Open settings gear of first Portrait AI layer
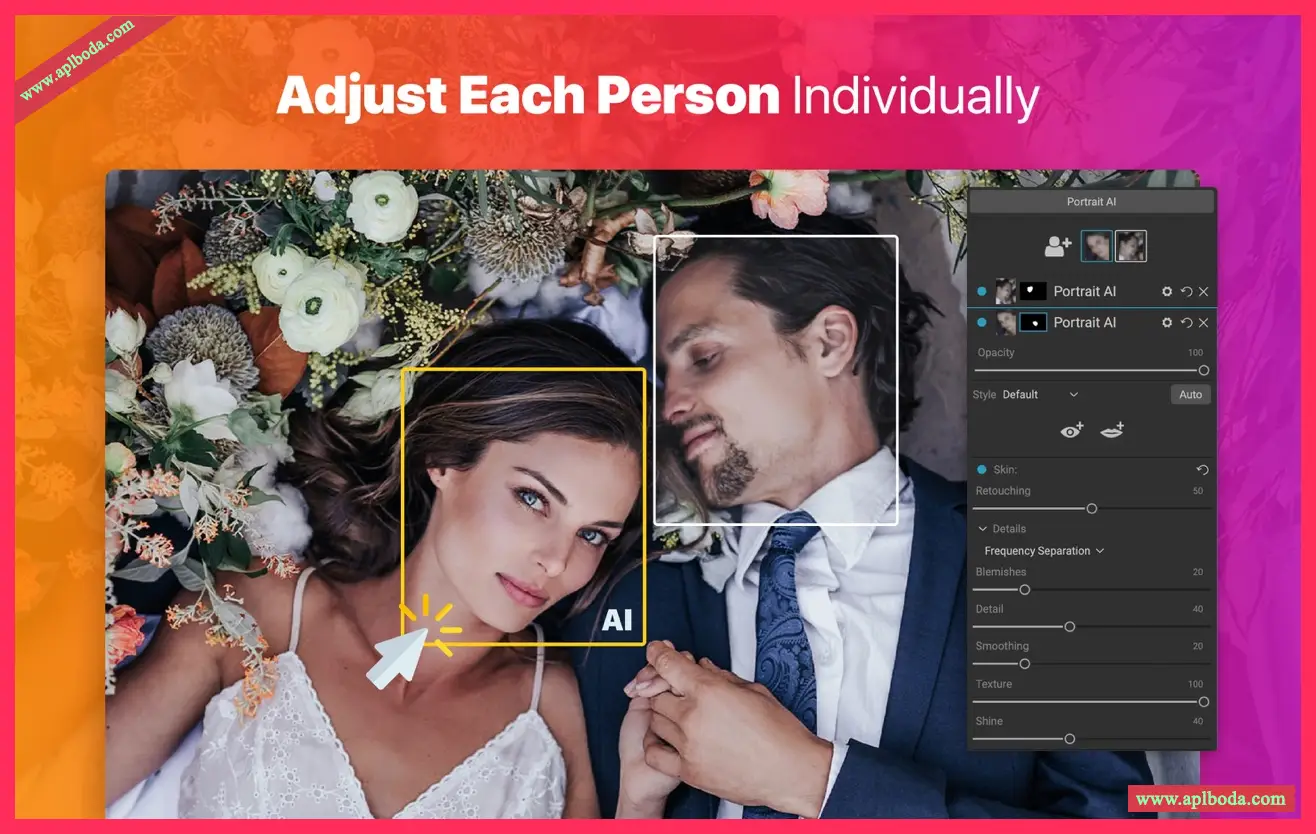Viewport: 1316px width, 834px height. 1167,292
